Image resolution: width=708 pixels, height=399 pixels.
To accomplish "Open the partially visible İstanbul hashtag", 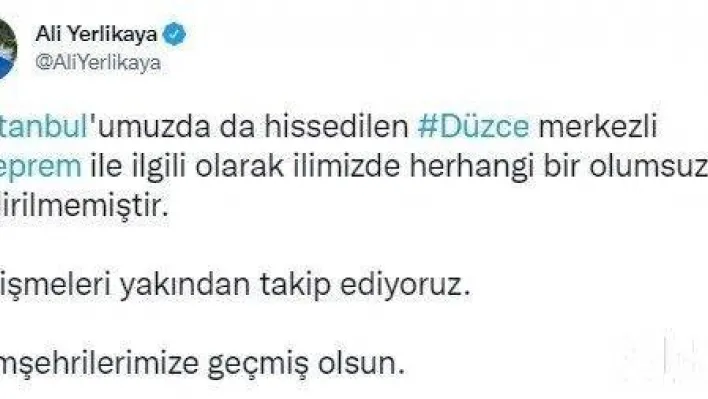I will 43,126.
